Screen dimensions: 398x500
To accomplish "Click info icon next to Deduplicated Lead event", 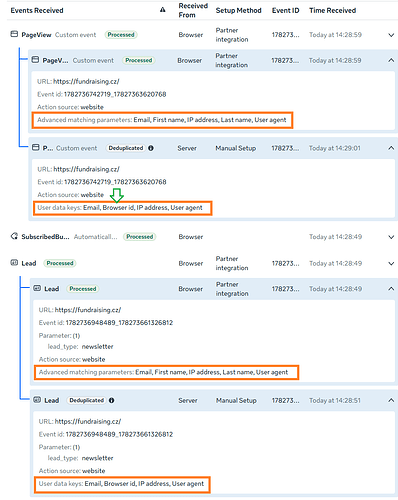I will click(111, 400).
